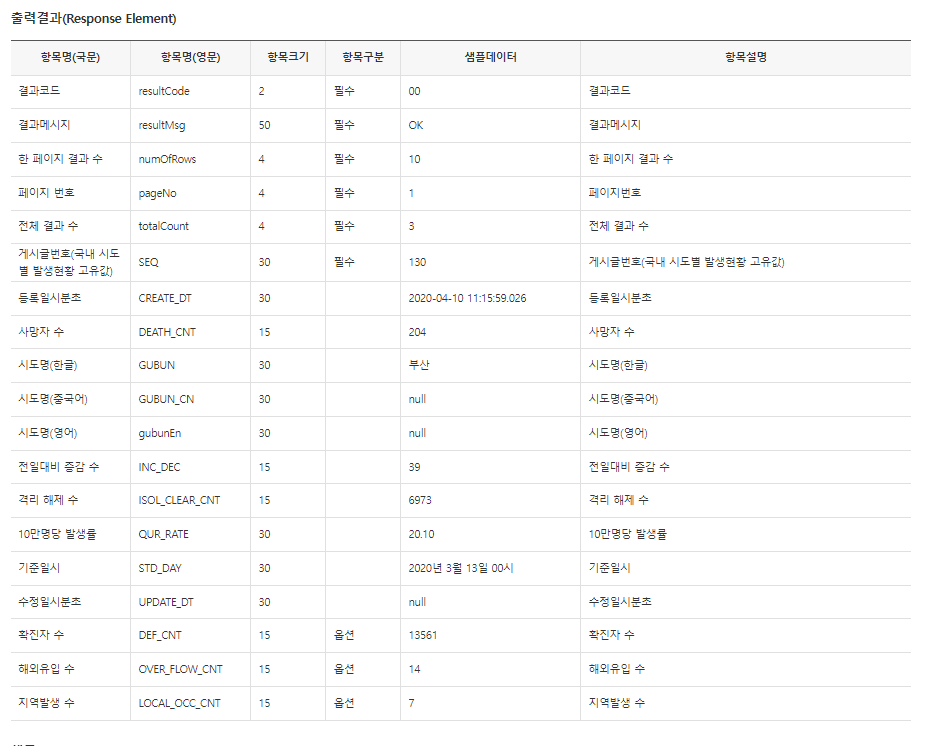The height and width of the screenshot is (746, 931).
Task: Click the 출력결과(Response Element) heading
Action: coord(94,18)
